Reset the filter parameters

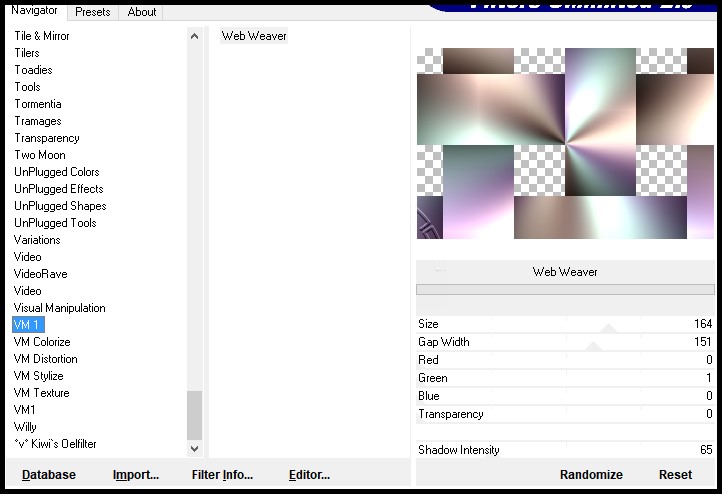pos(675,475)
